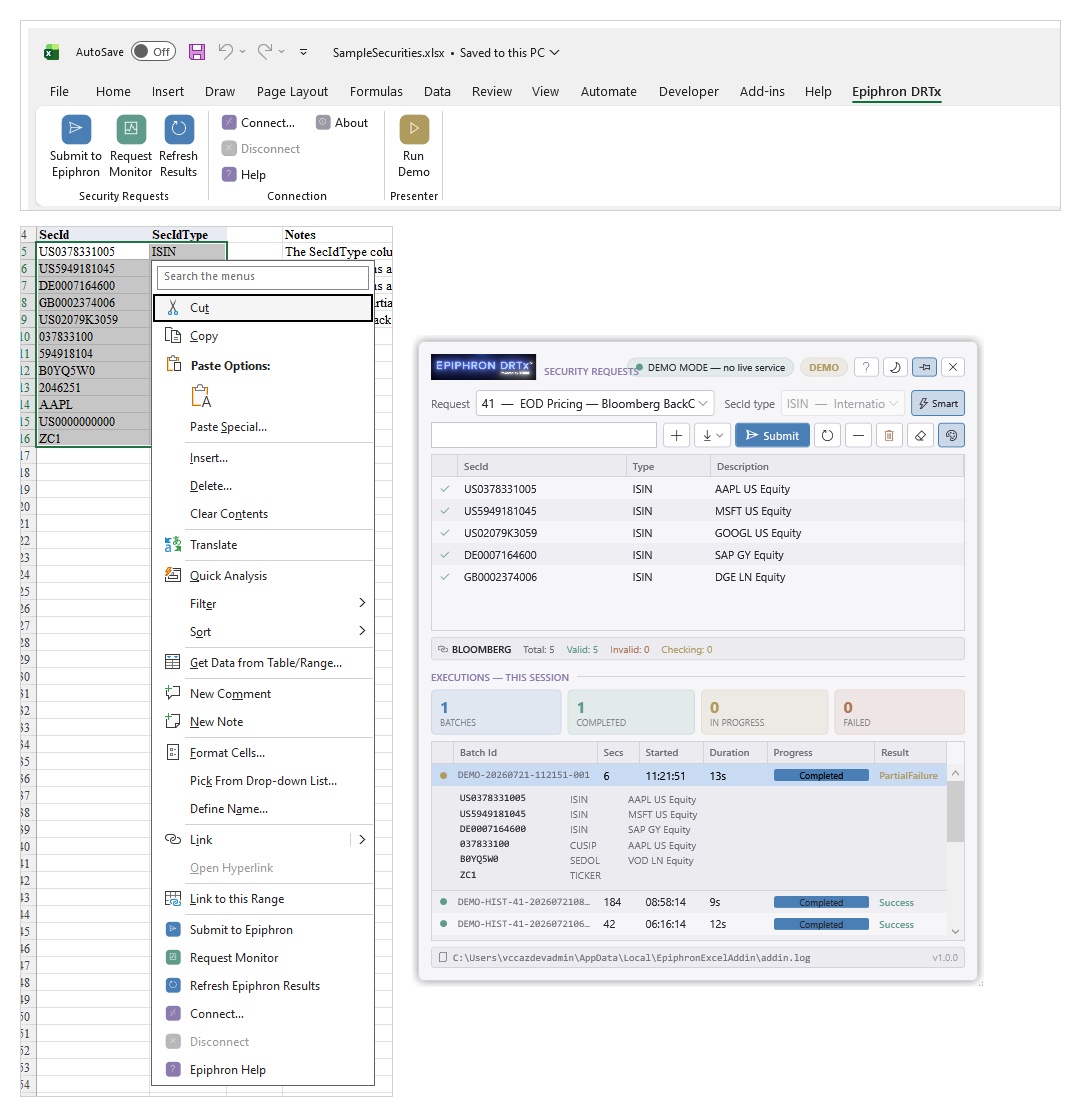Screen dimensions: 1080x1116
Task: Toggle the pin button in DRTx panel
Action: tap(924, 367)
